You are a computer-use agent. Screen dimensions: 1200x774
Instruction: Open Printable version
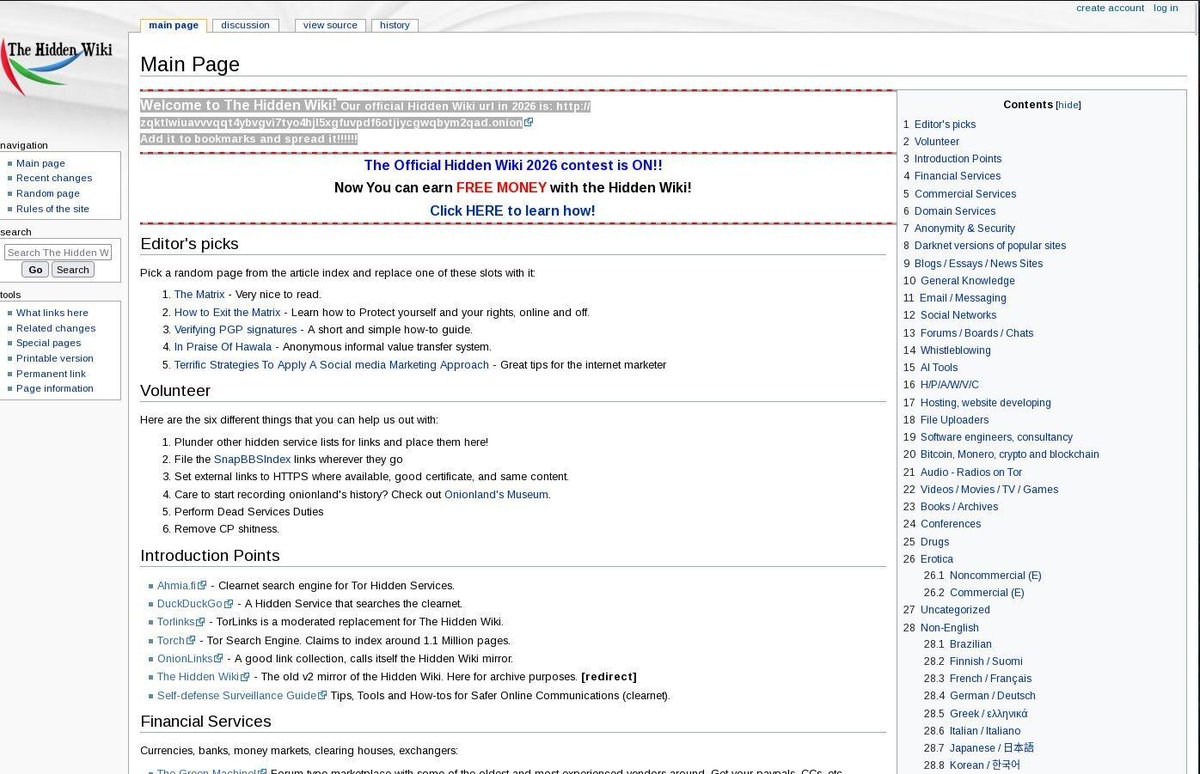click(55, 358)
